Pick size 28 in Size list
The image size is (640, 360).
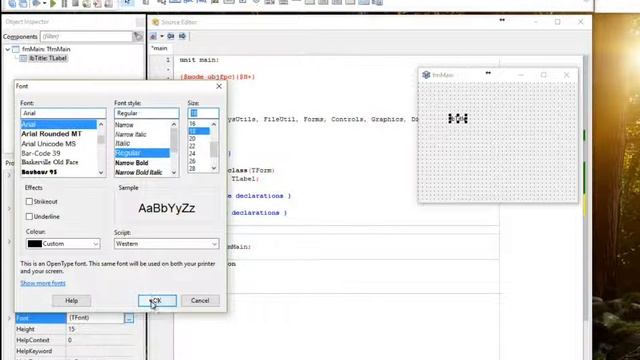[192, 168]
